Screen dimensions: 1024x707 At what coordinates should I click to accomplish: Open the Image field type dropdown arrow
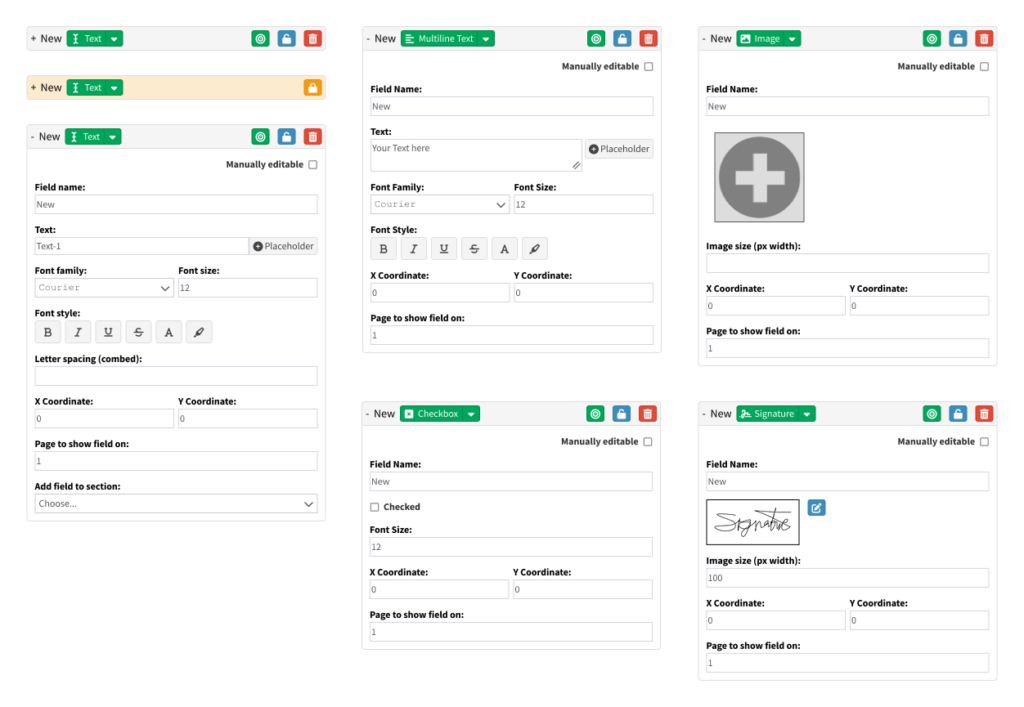coord(792,39)
